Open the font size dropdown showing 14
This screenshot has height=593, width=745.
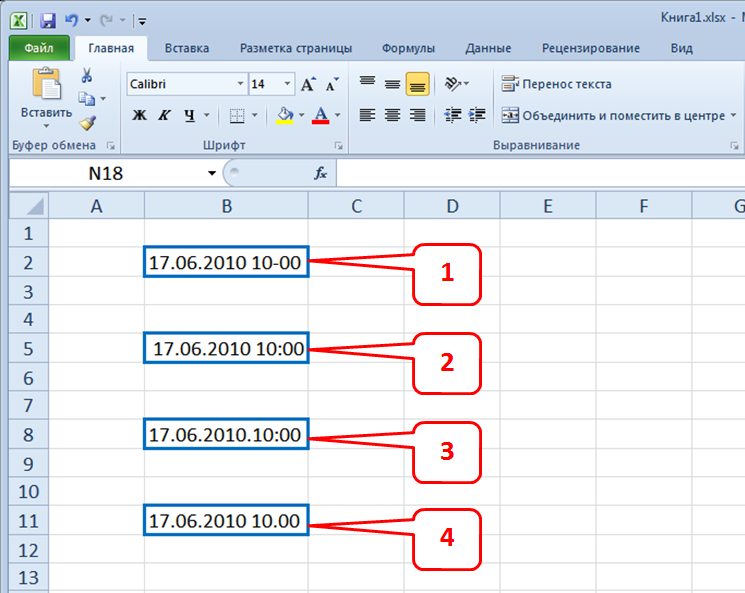click(288, 85)
